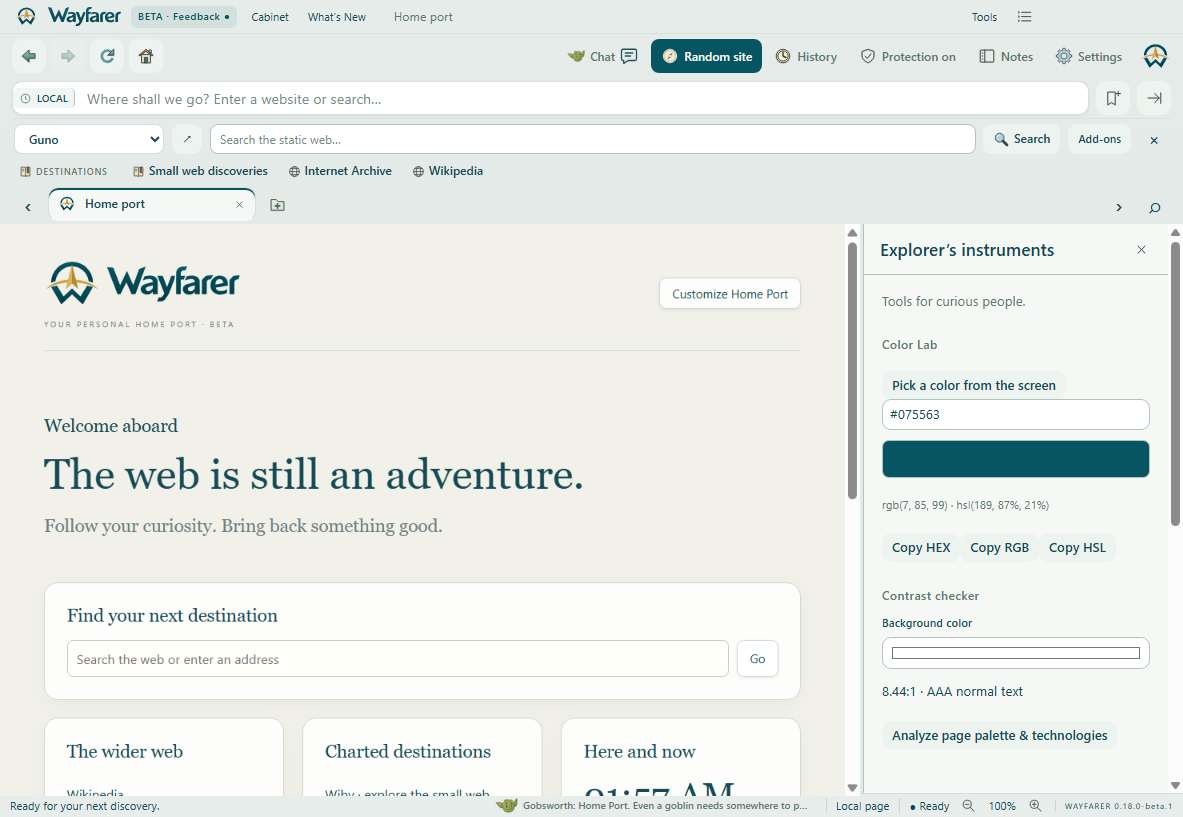
Task: Zoom in using the status bar magnifier
Action: (x=1036, y=806)
